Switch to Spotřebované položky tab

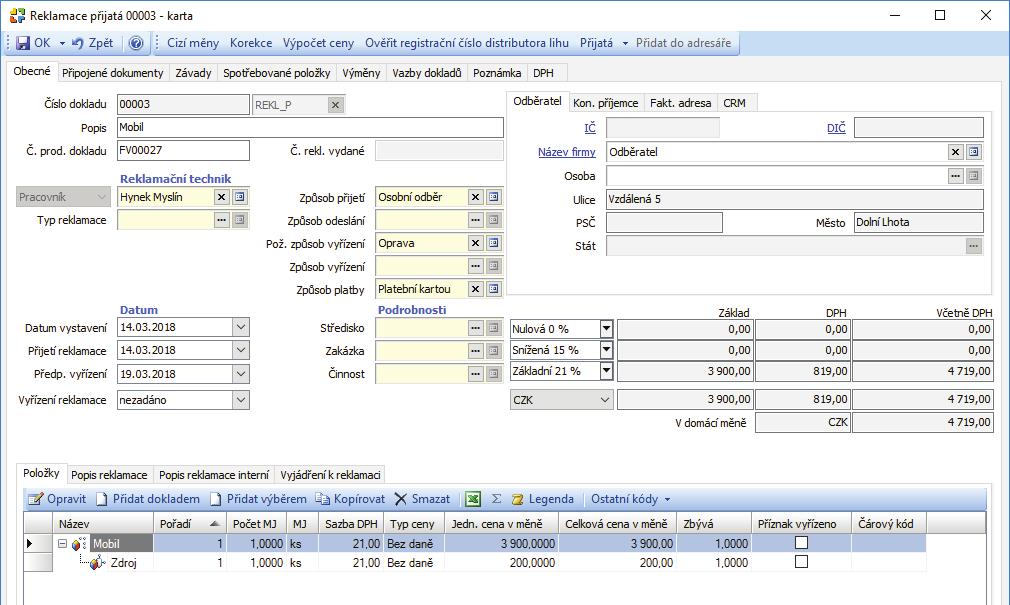tap(276, 73)
